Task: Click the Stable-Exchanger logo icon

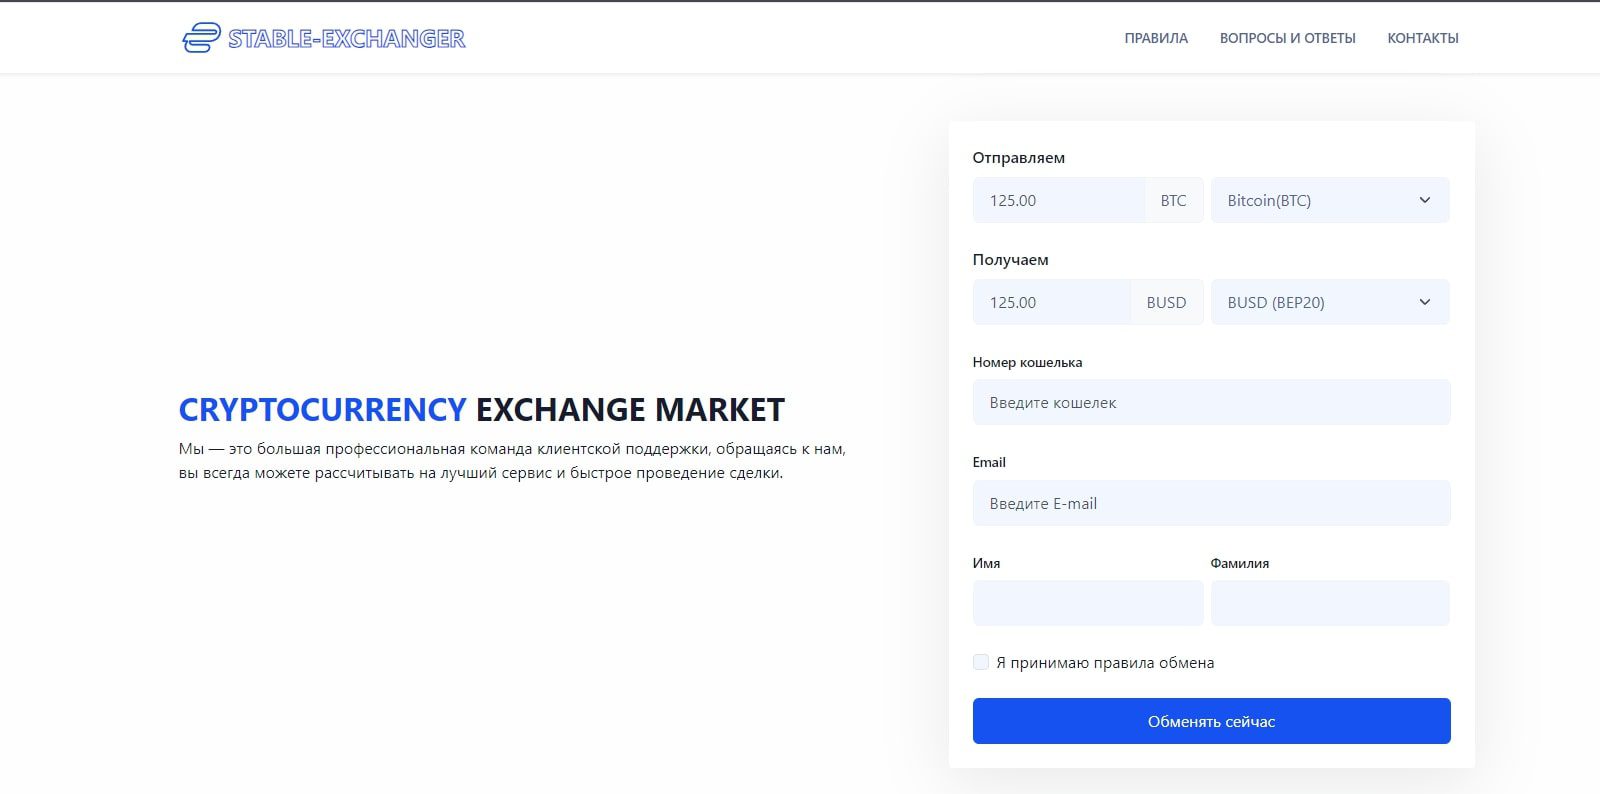Action: [x=201, y=38]
